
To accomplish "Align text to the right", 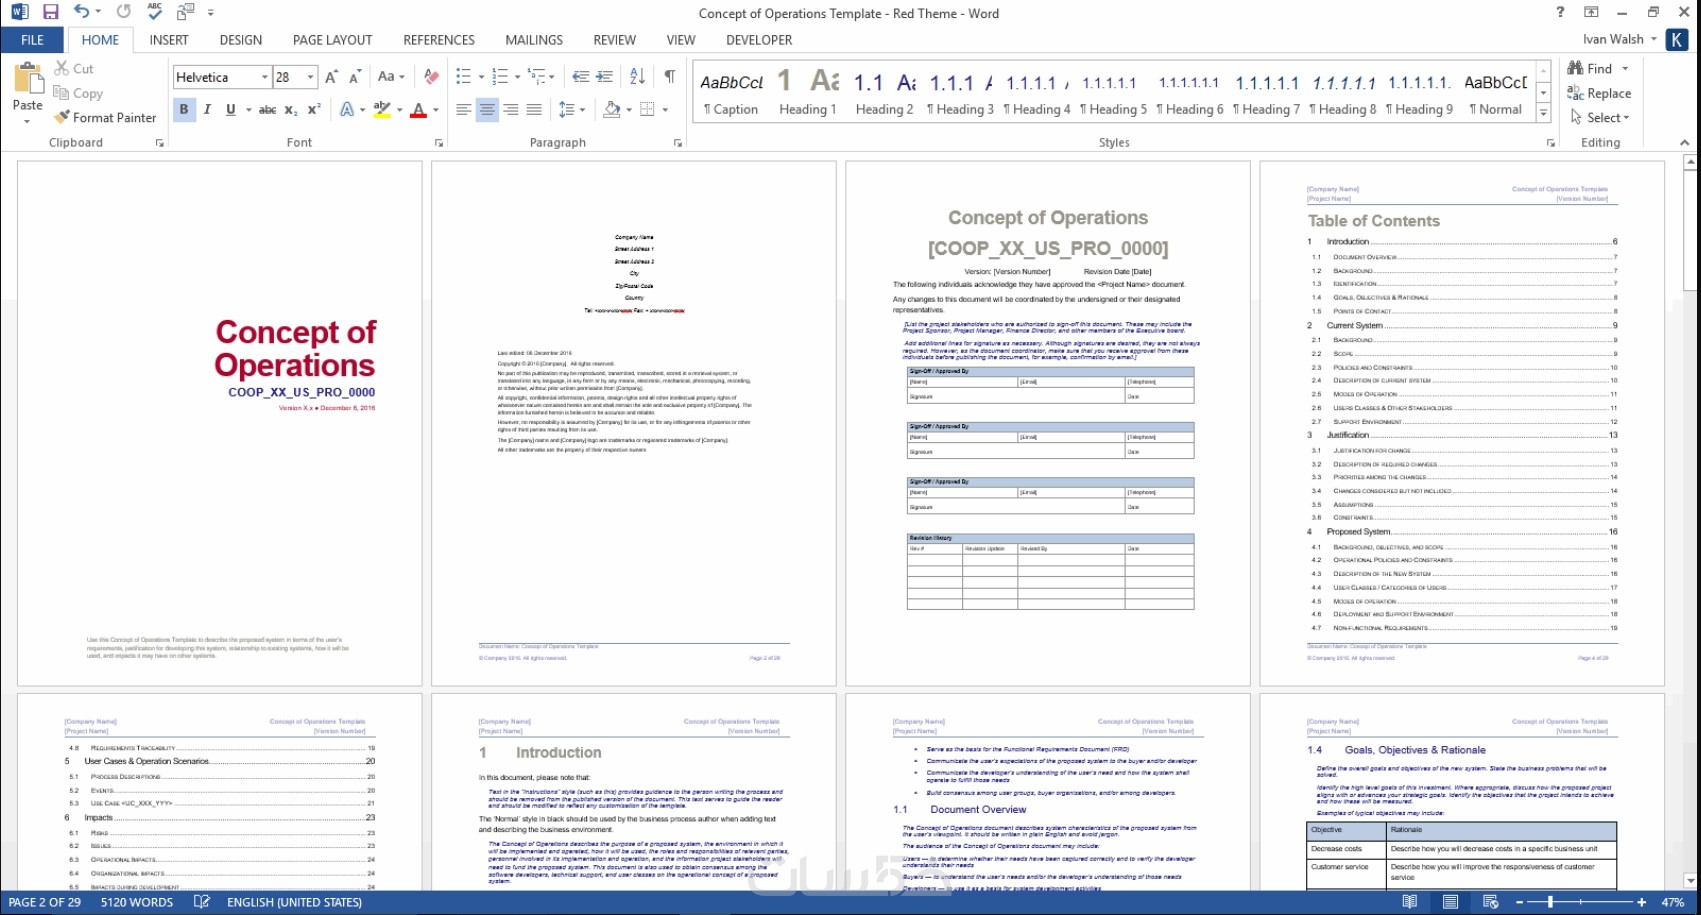I will (511, 110).
